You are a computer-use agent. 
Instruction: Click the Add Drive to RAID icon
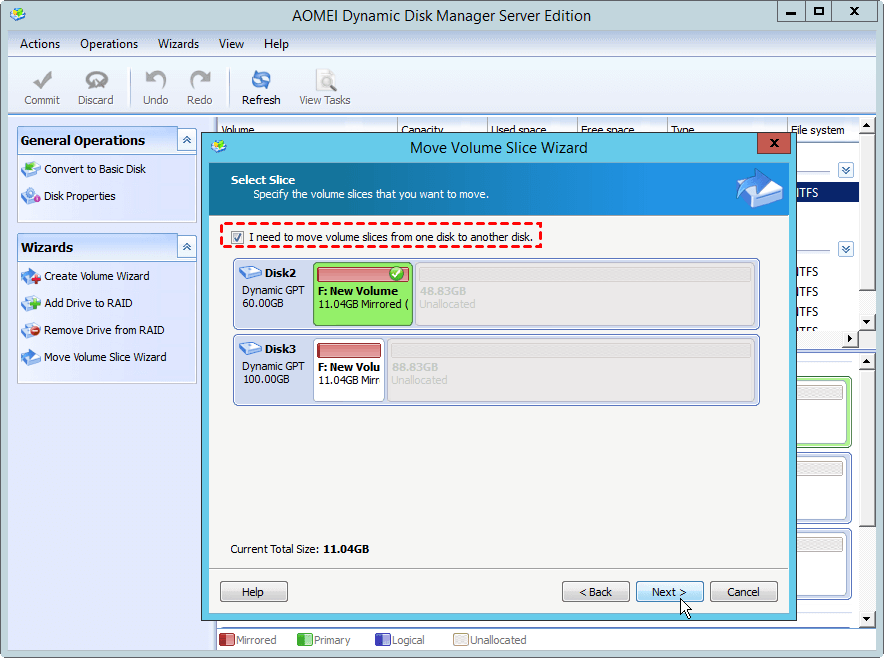click(x=30, y=303)
